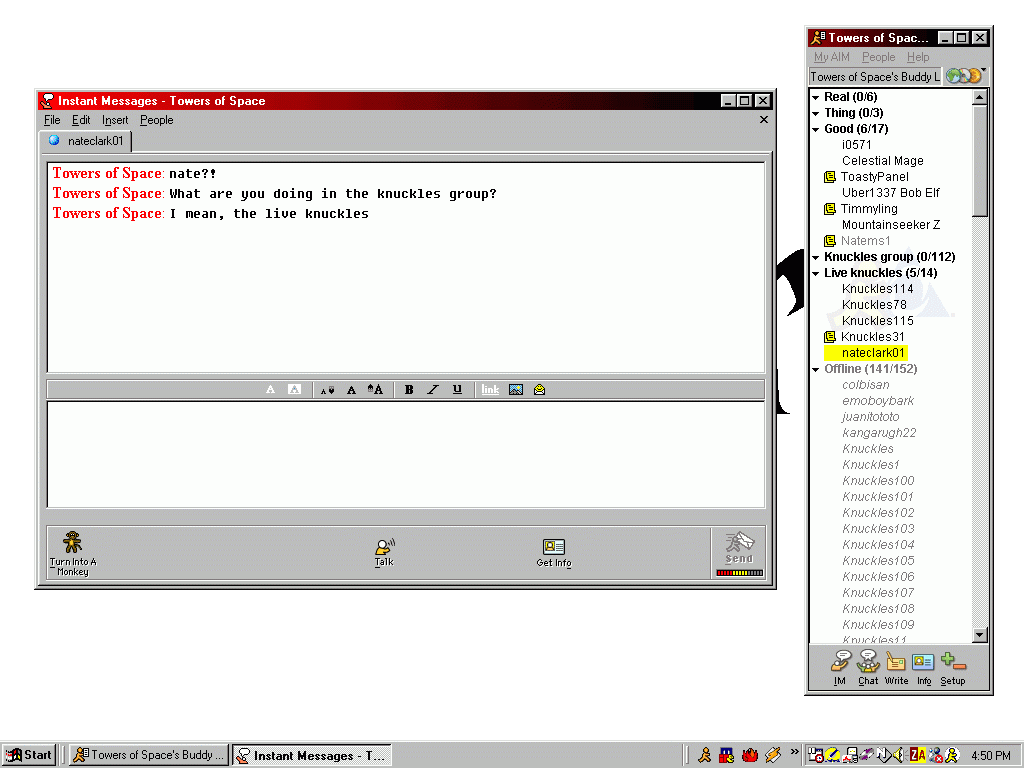Insert a picture using the image icon

516,390
